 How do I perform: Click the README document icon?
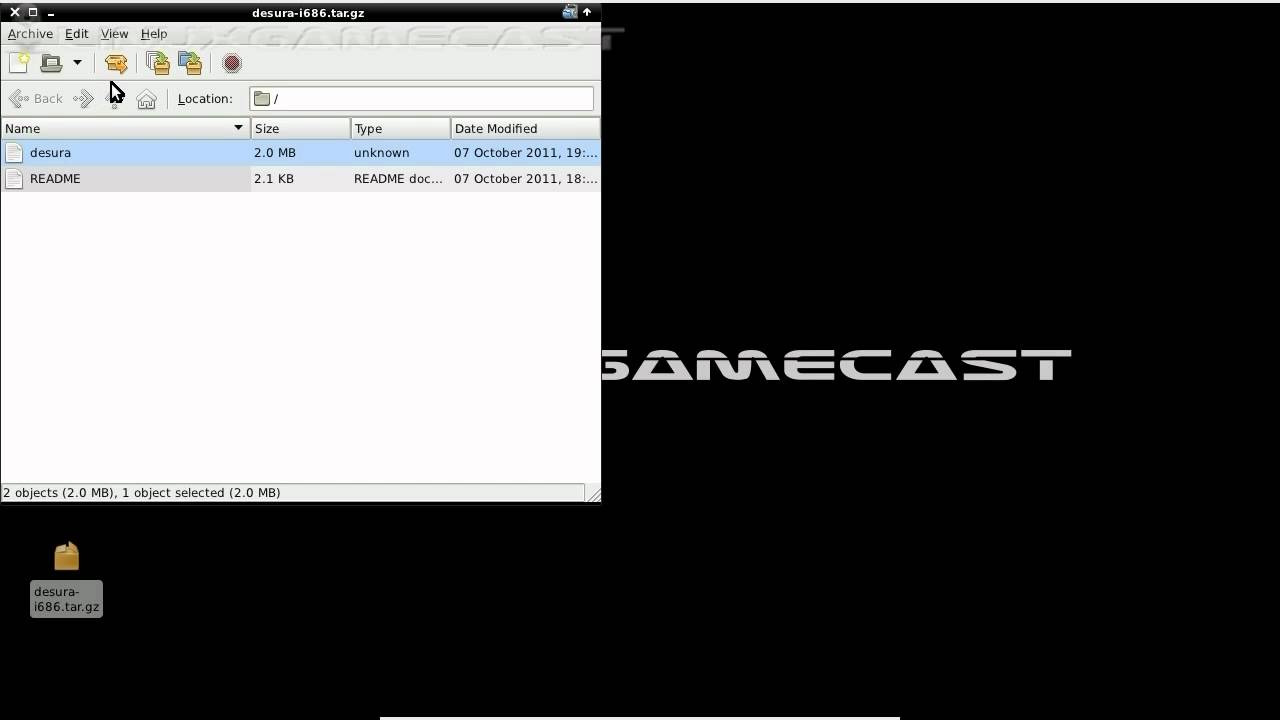coord(14,178)
